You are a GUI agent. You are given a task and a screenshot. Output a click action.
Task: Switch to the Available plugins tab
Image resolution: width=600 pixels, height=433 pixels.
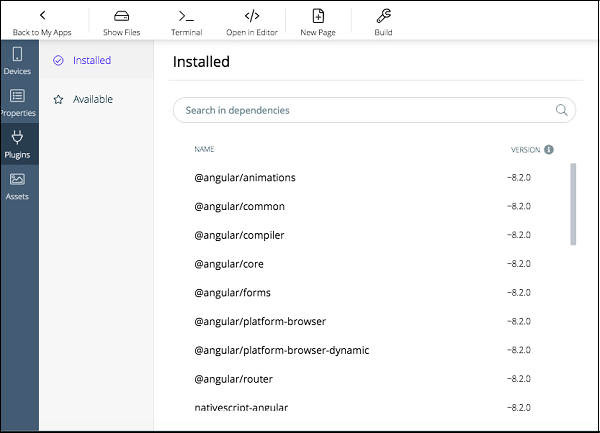pyautogui.click(x=92, y=99)
